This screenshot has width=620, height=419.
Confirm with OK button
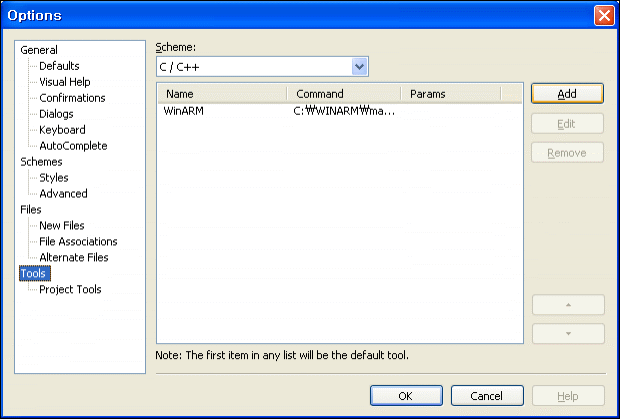point(406,396)
